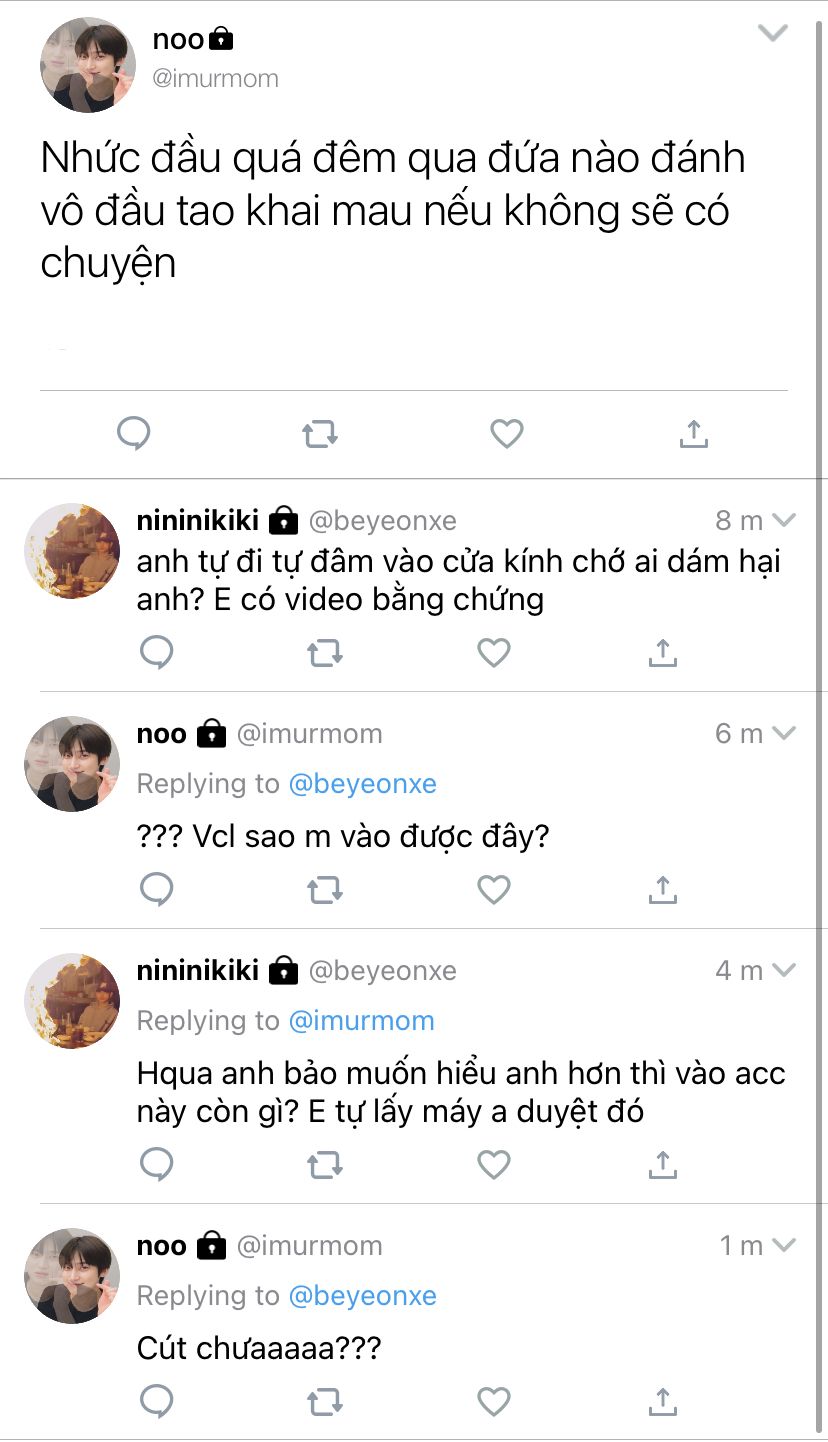This screenshot has width=828, height=1442.
Task: Share noo's 6 m reply
Action: (x=663, y=889)
